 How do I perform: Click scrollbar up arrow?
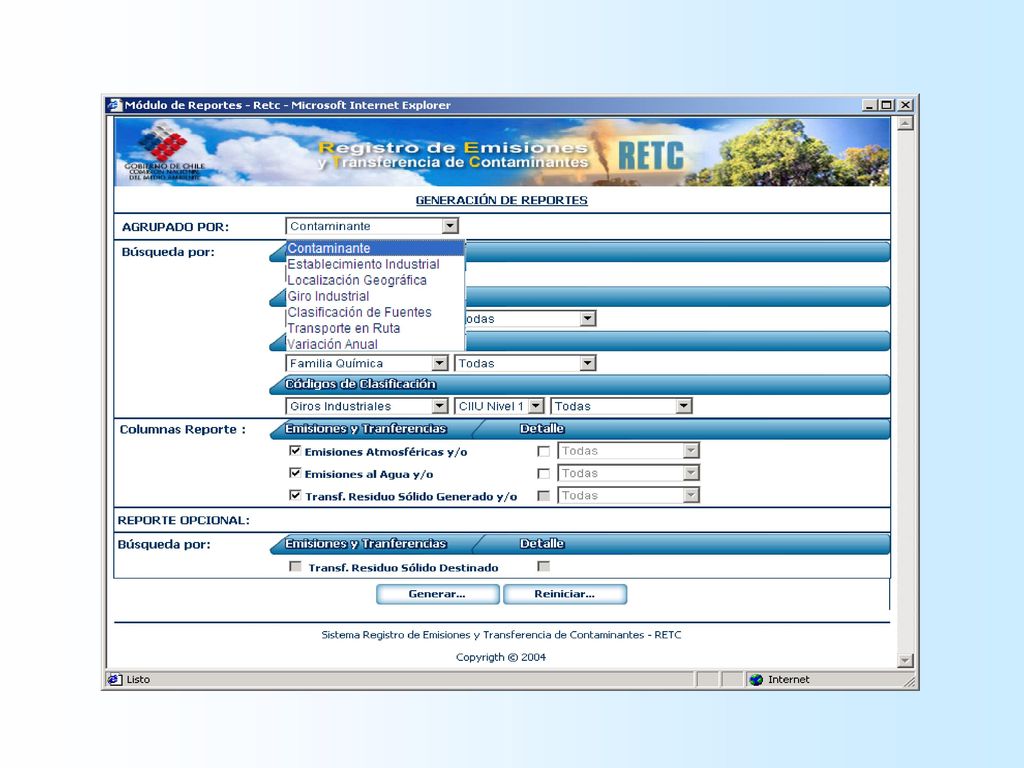click(x=905, y=123)
